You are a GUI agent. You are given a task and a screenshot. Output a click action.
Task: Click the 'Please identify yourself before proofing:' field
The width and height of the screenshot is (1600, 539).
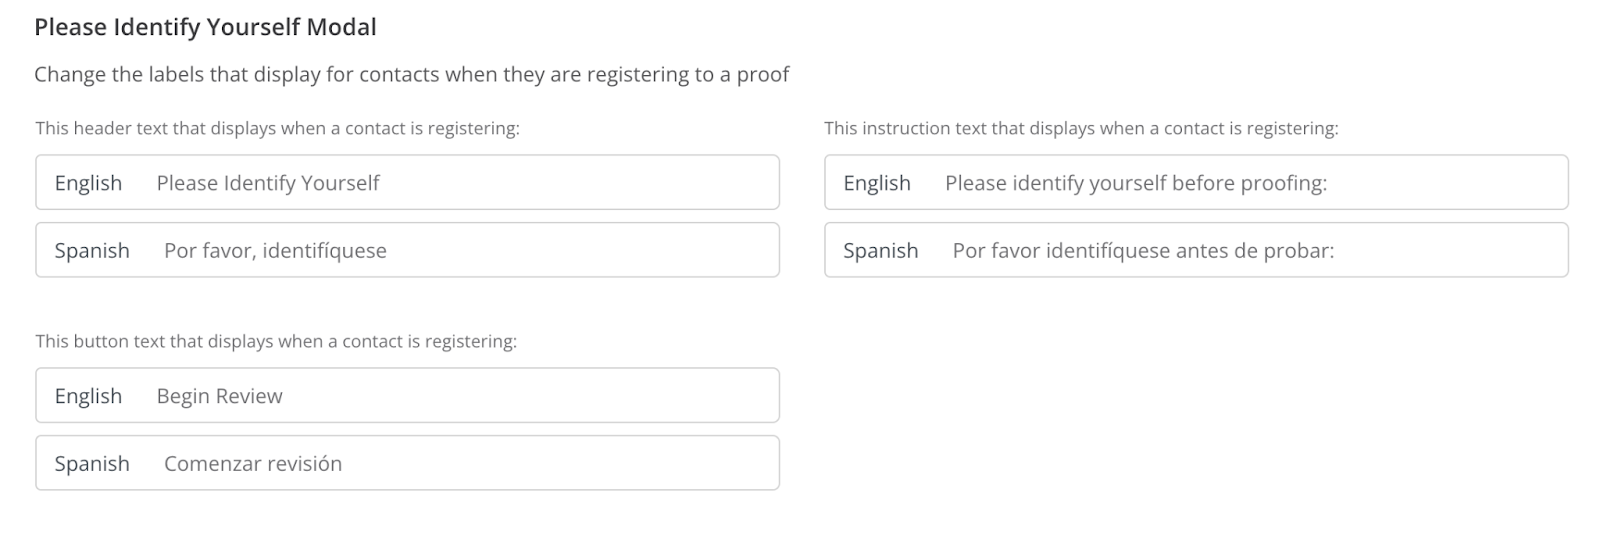tap(1250, 183)
